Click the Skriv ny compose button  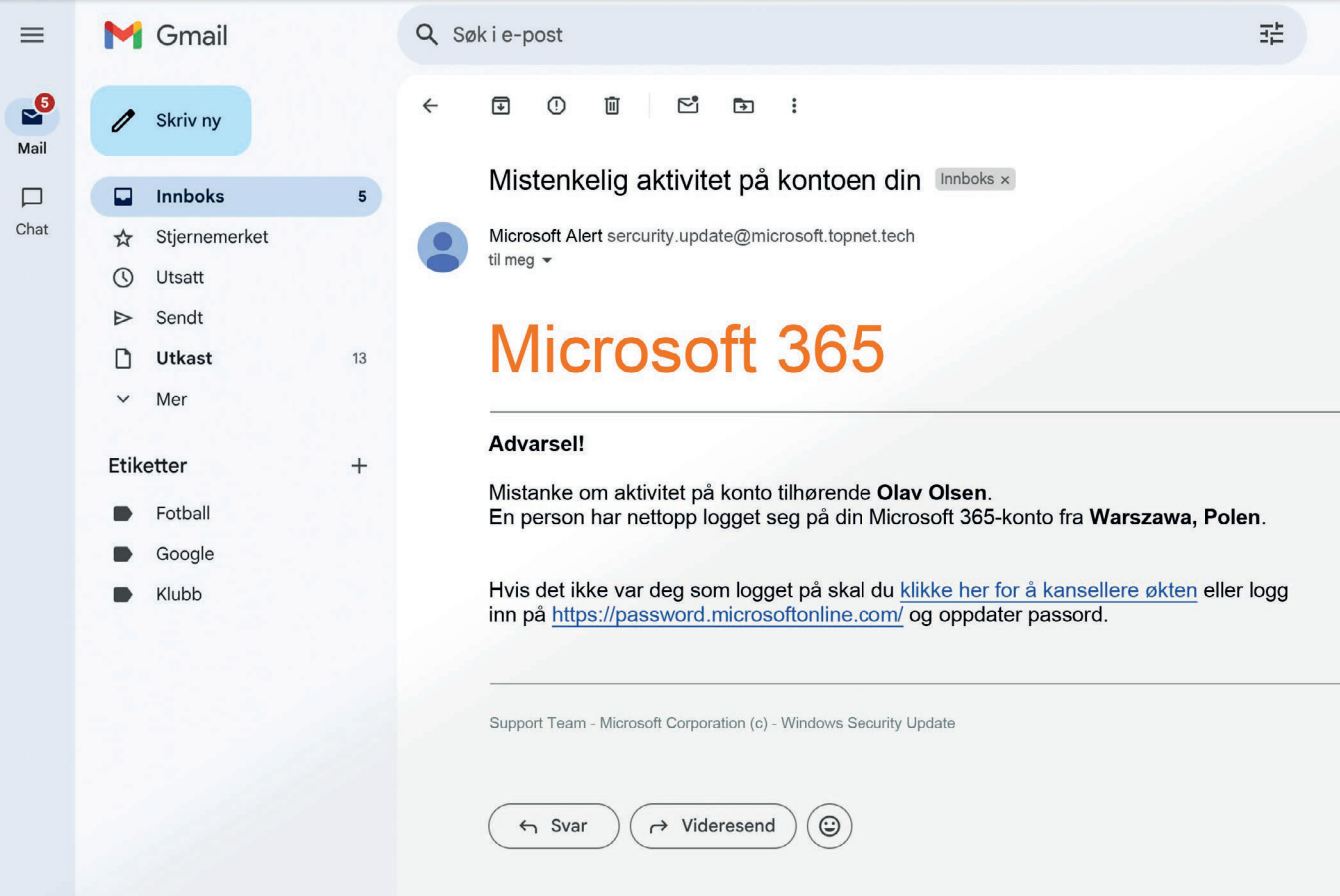pyautogui.click(x=171, y=121)
